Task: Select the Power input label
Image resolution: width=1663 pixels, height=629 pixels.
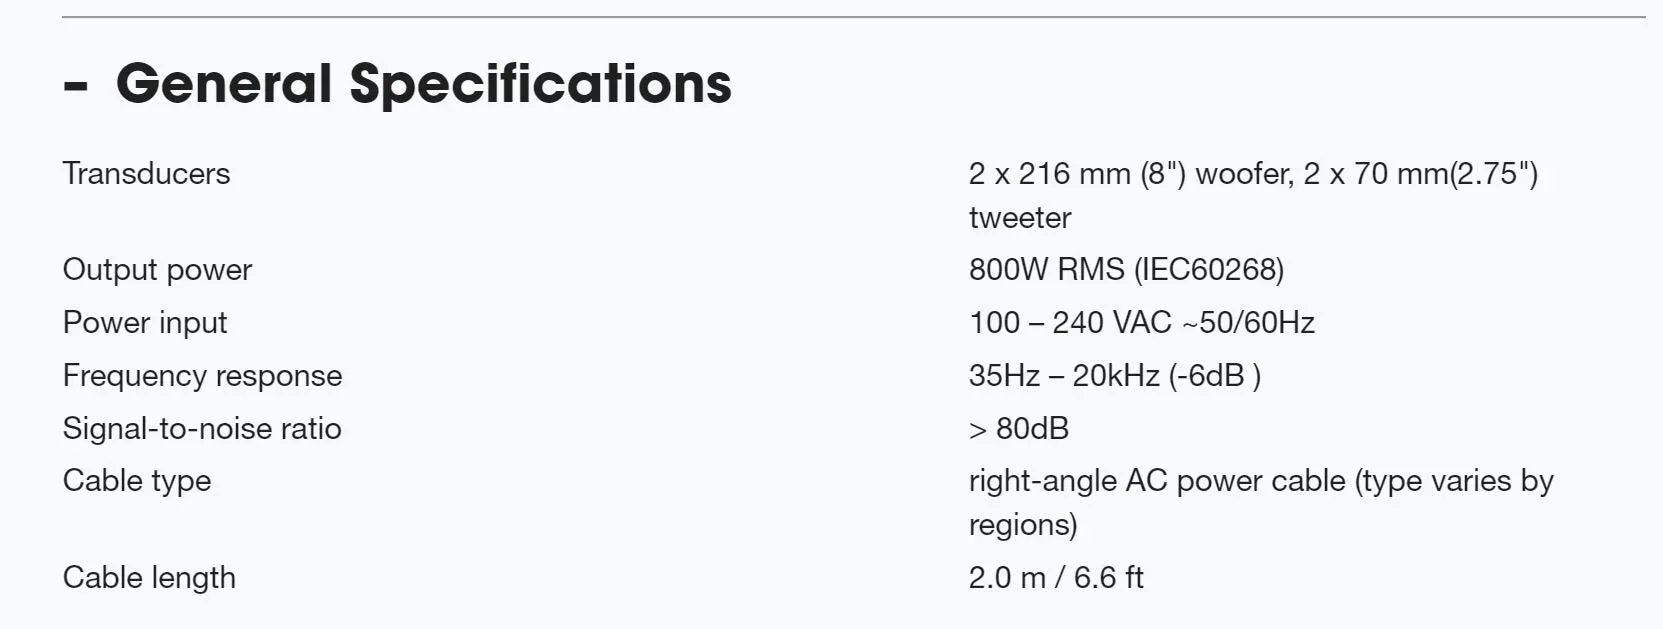Action: pos(145,322)
